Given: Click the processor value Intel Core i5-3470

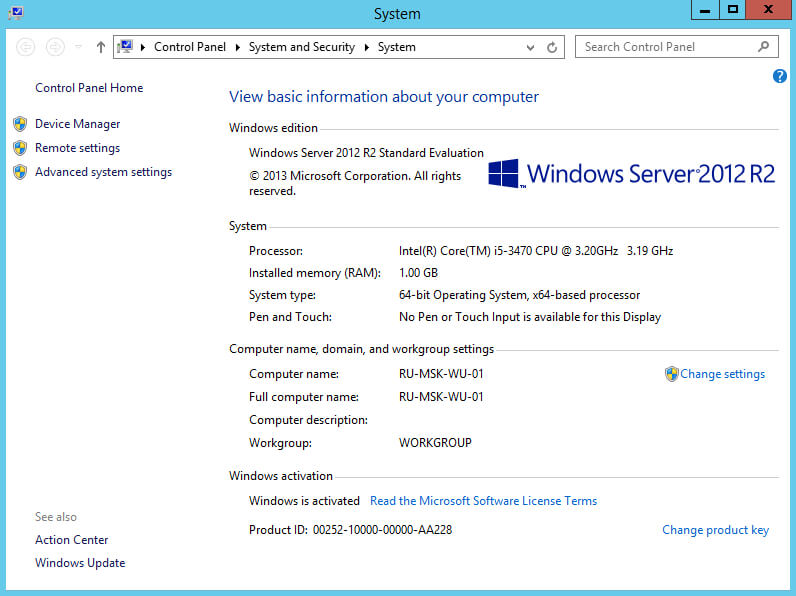Looking at the screenshot, I should click(x=536, y=251).
